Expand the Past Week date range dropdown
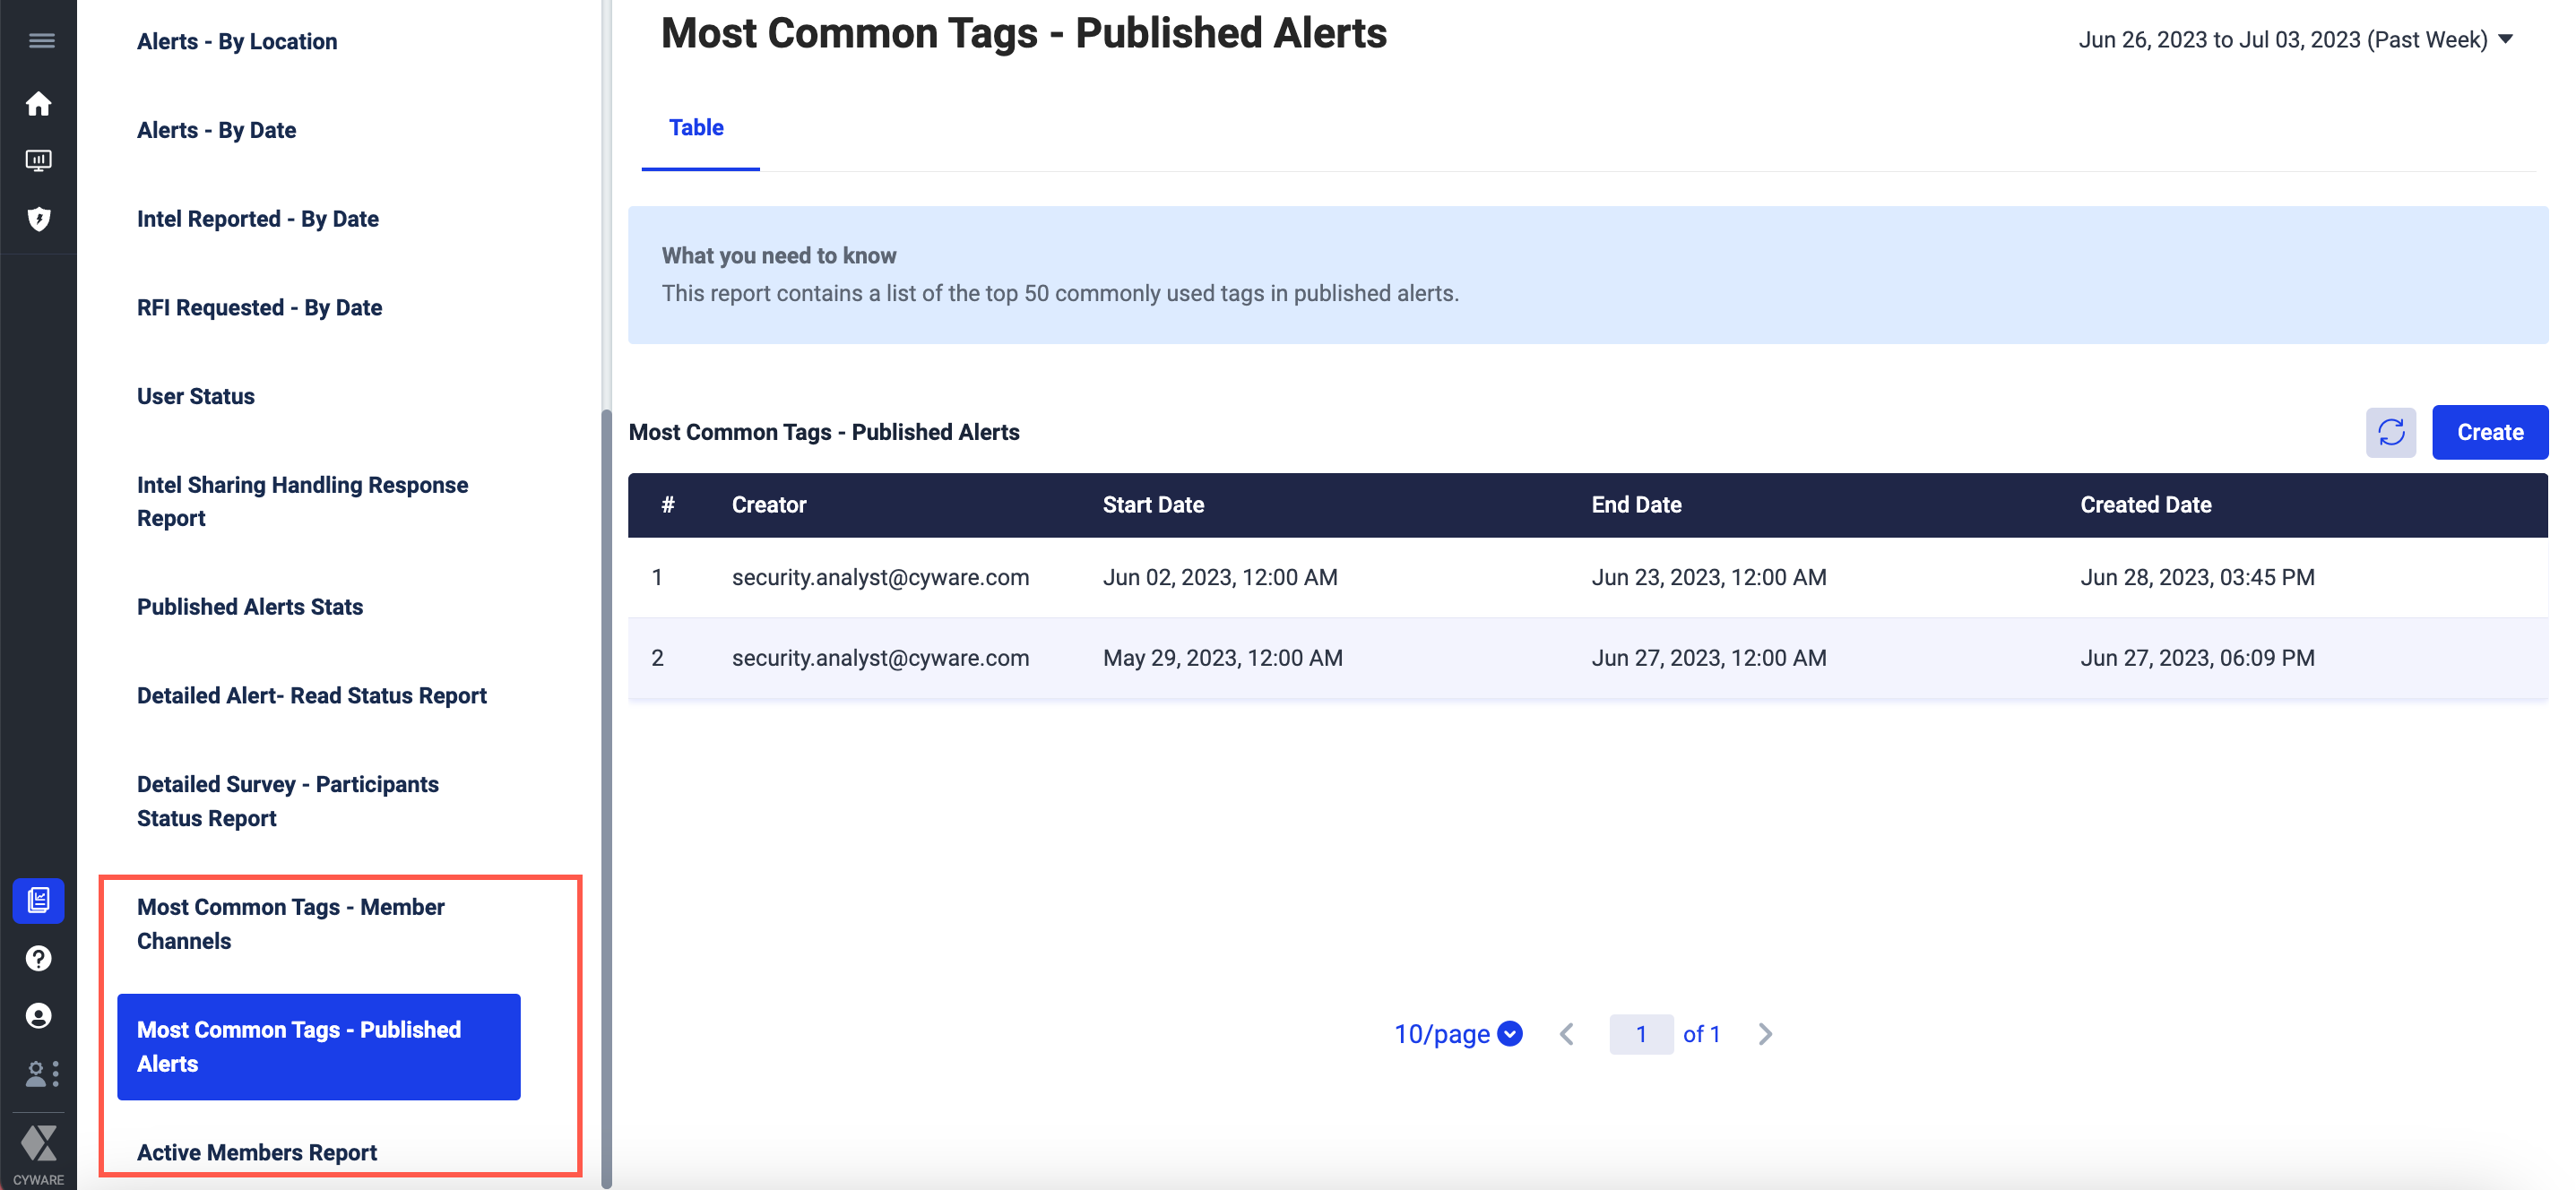This screenshot has height=1190, width=2576. pos(2505,40)
